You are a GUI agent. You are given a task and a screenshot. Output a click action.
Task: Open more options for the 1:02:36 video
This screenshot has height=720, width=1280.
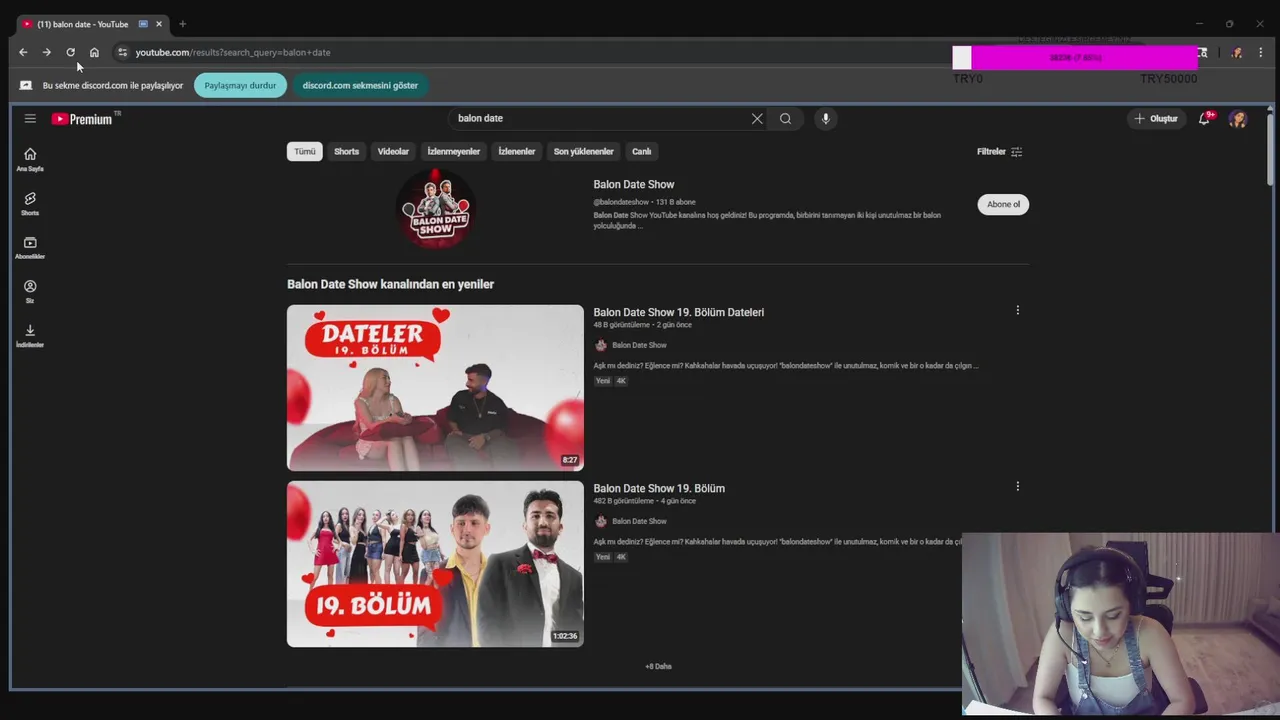tap(1018, 486)
